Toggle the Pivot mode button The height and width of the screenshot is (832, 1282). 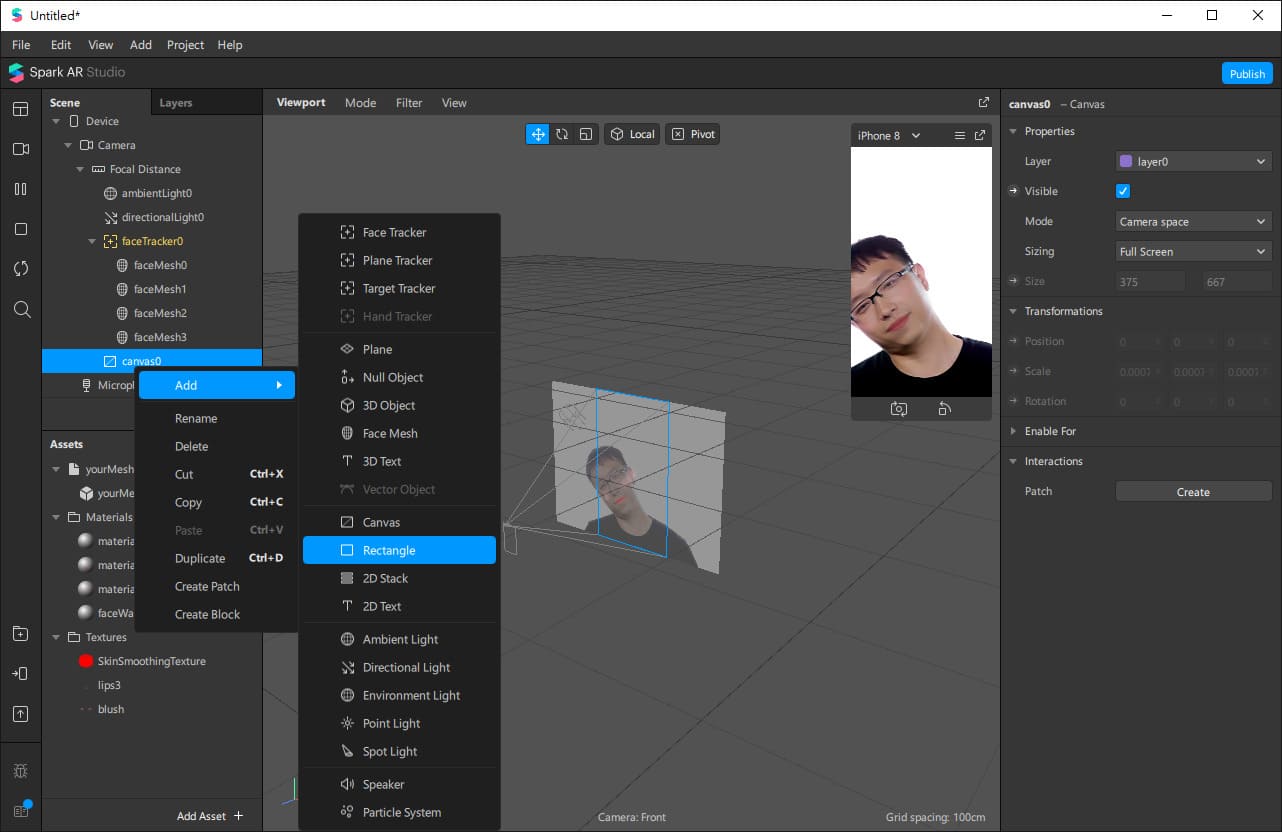pos(693,134)
